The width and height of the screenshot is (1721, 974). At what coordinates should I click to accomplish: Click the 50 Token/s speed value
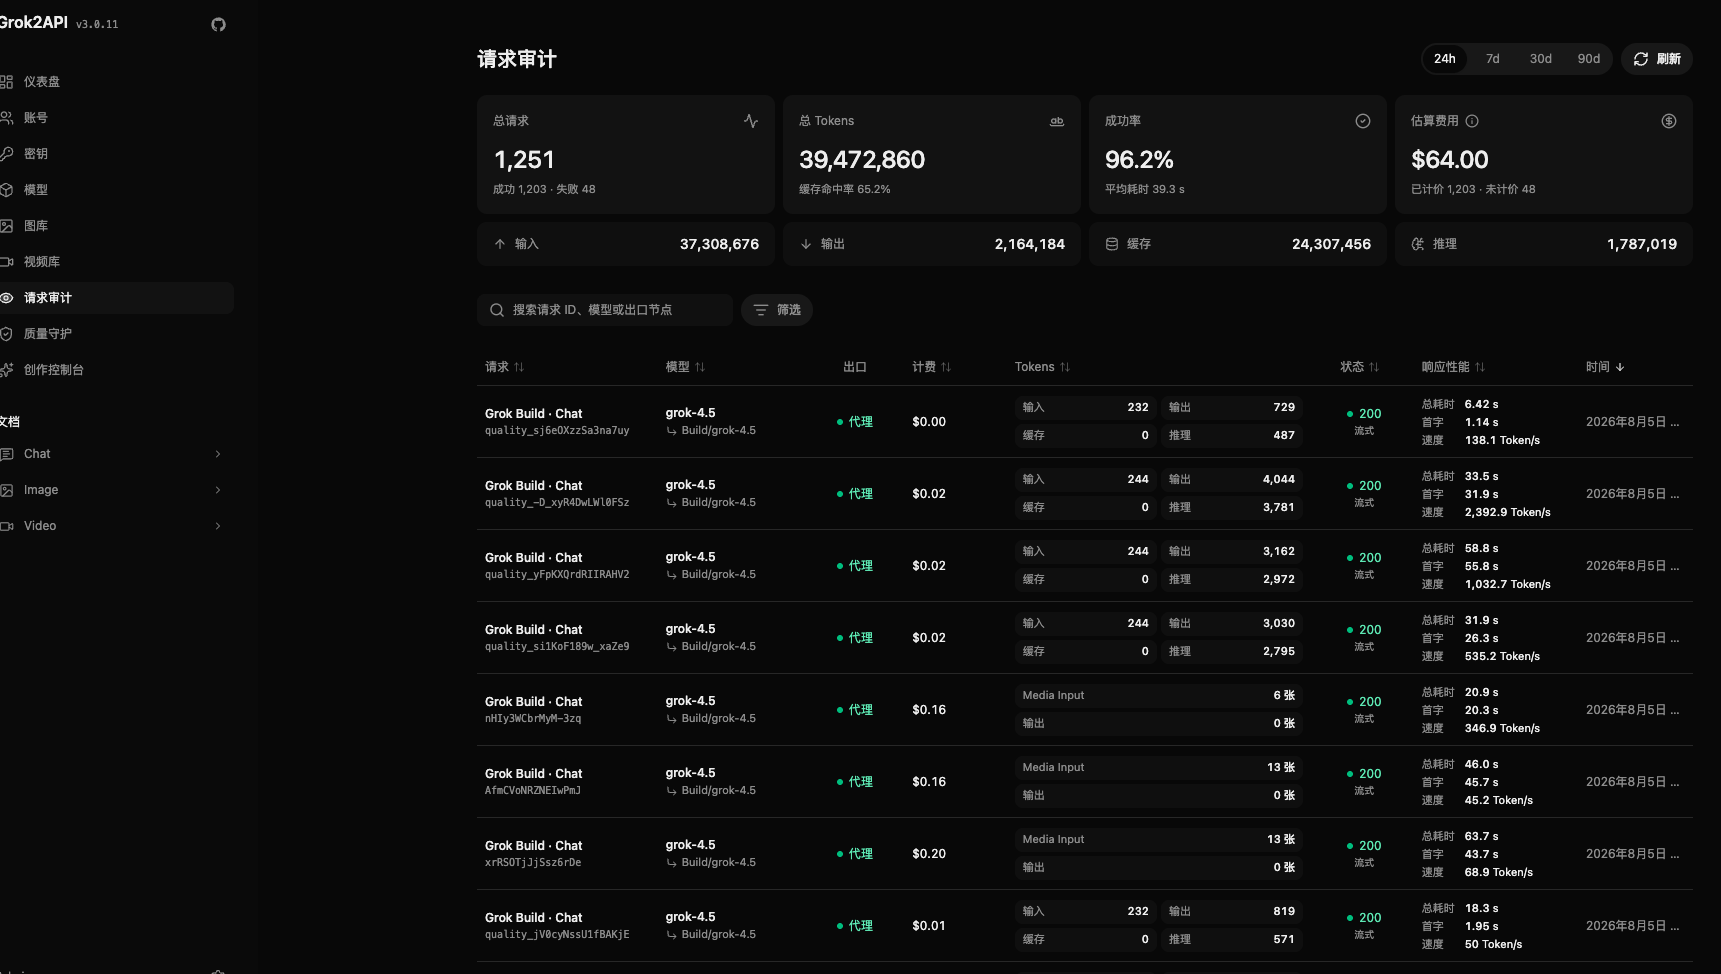click(1494, 944)
